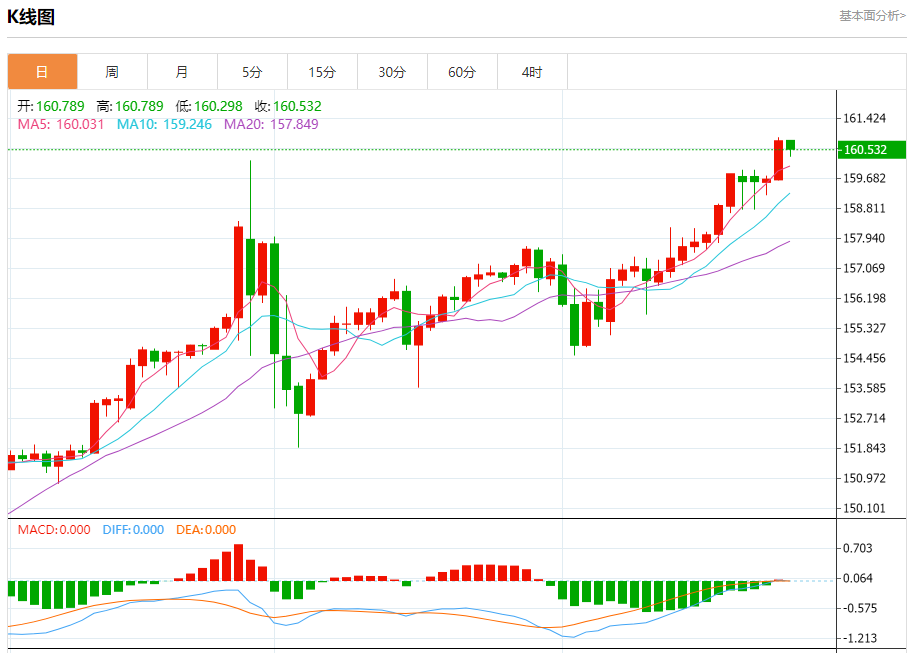
Task: Click the 157.069 price axis label
Action: (864, 269)
